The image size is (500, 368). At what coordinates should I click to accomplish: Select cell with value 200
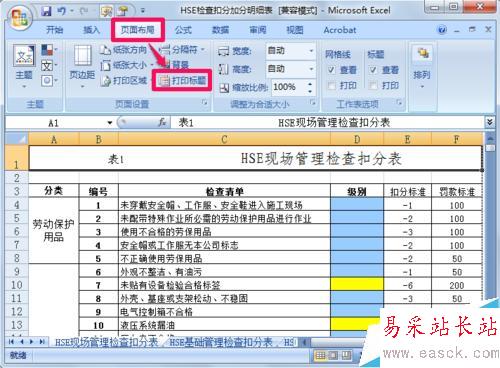(456, 285)
